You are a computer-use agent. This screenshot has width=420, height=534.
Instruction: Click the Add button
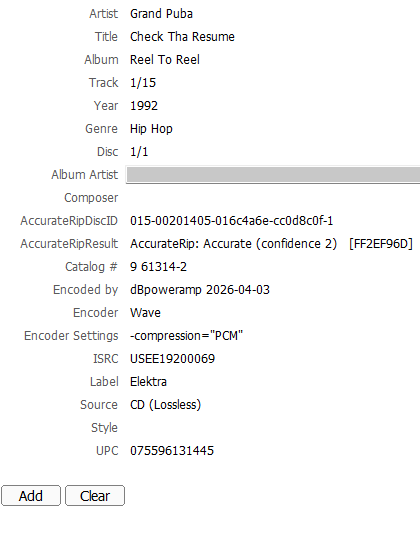tap(31, 496)
